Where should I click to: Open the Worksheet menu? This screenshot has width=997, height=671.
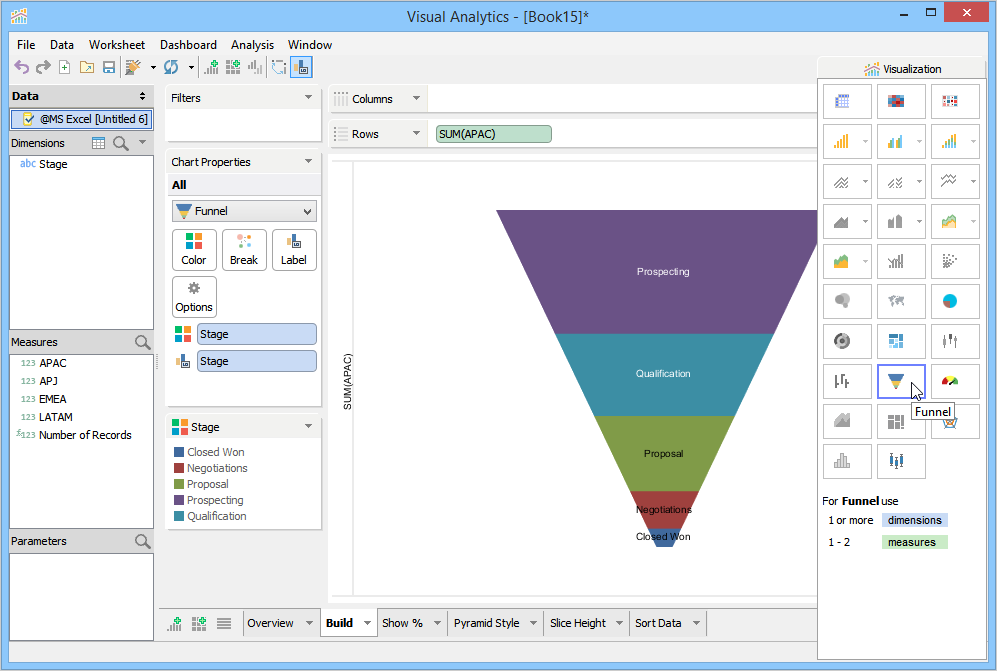pyautogui.click(x=116, y=45)
